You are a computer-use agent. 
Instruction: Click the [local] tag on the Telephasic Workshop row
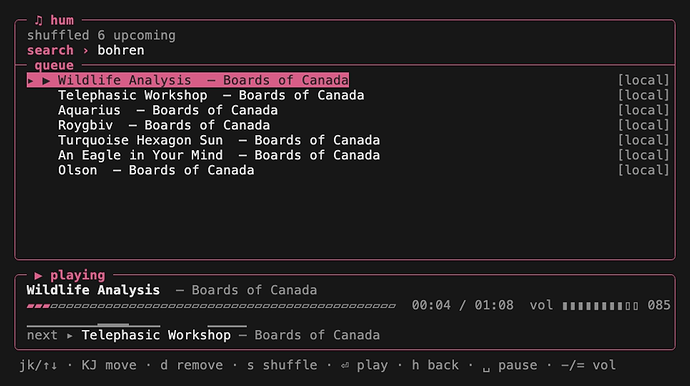click(x=643, y=96)
